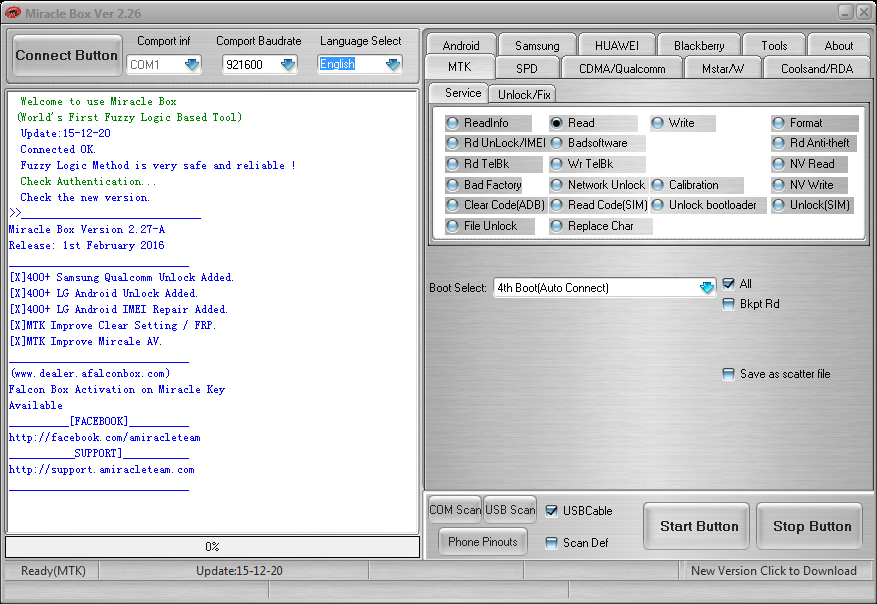Click the facebook.com/amiracleteam link text

pos(105,437)
